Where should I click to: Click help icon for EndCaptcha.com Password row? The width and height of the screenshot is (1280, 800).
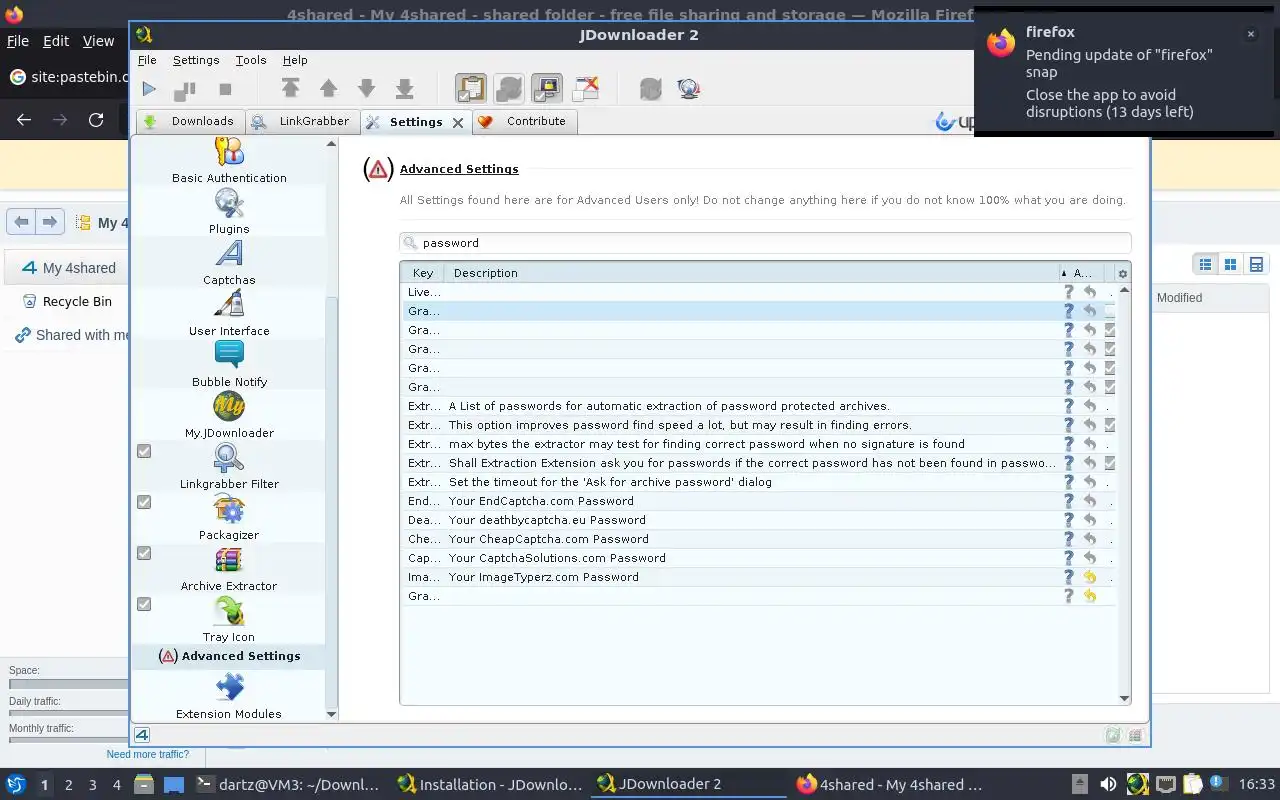click(1068, 501)
